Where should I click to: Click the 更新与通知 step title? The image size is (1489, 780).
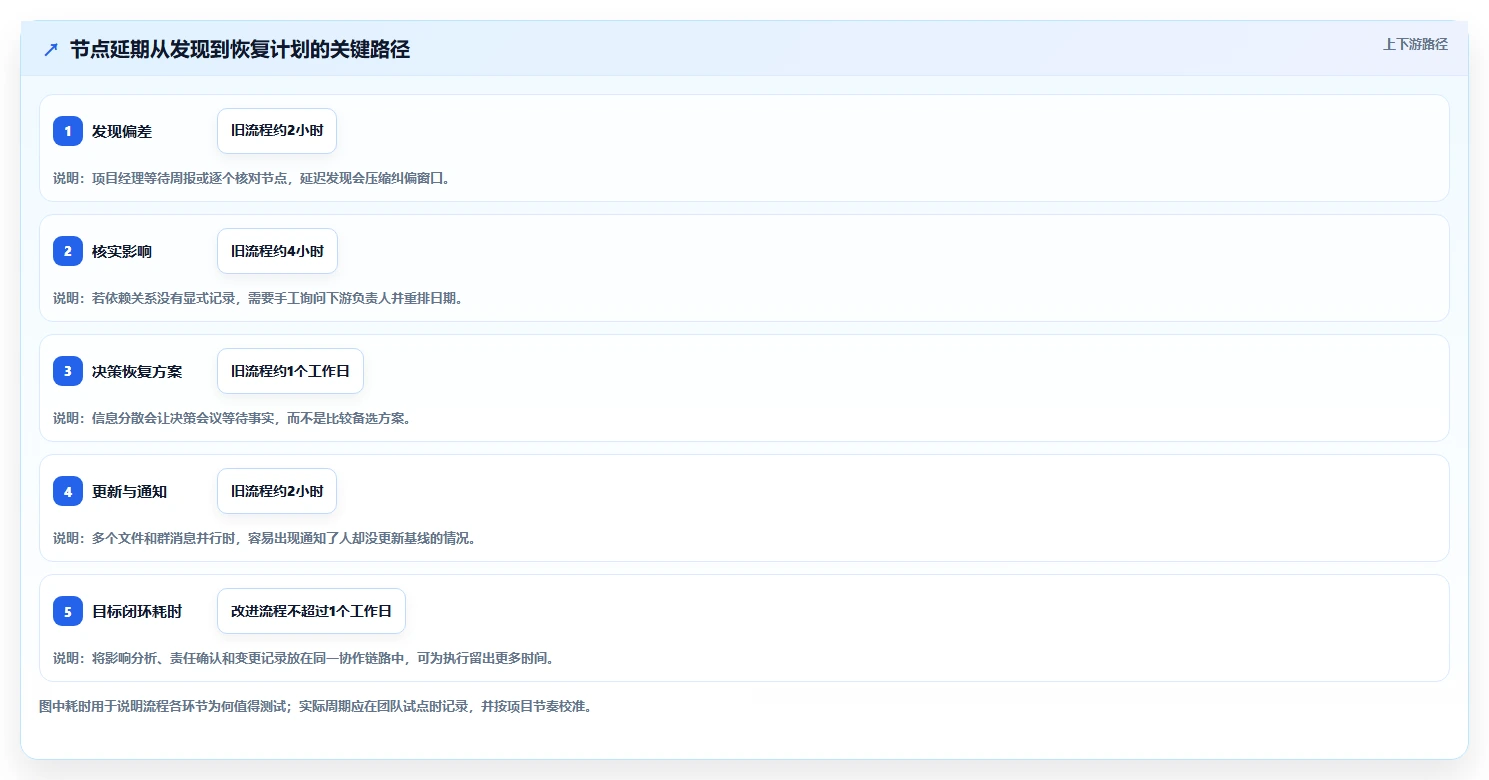(x=129, y=491)
